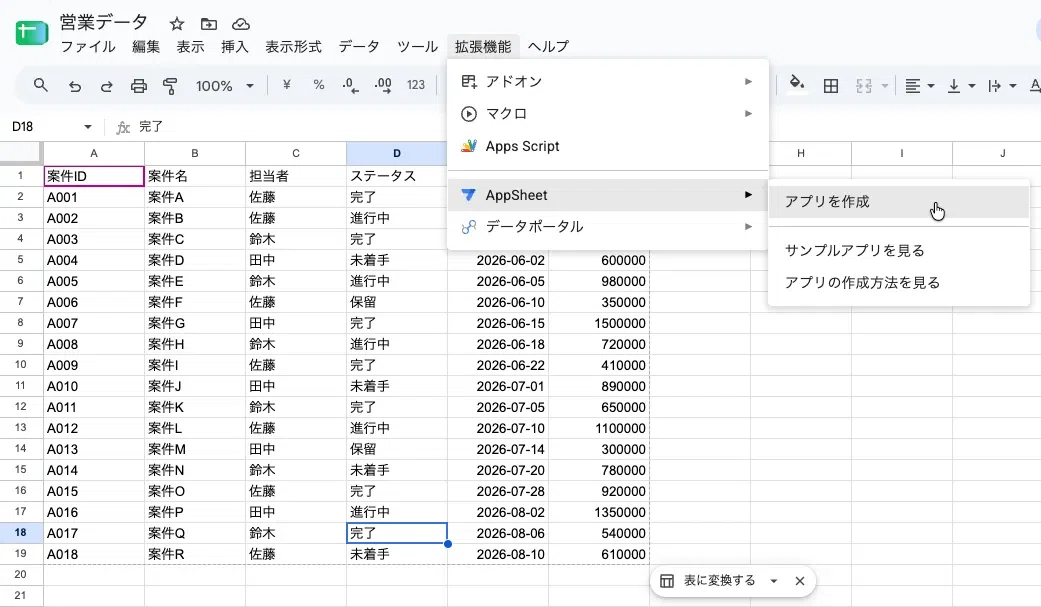Select amount cell 1350000

pyautogui.click(x=599, y=512)
